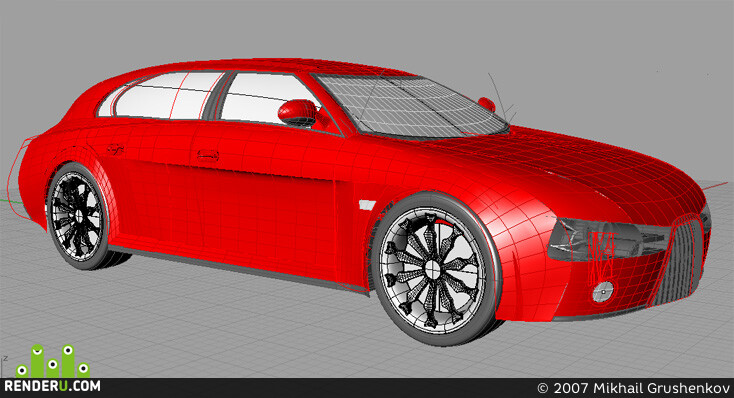Screen dimensions: 734x398
Task: Click the driver side mirror
Action: (x=298, y=113)
